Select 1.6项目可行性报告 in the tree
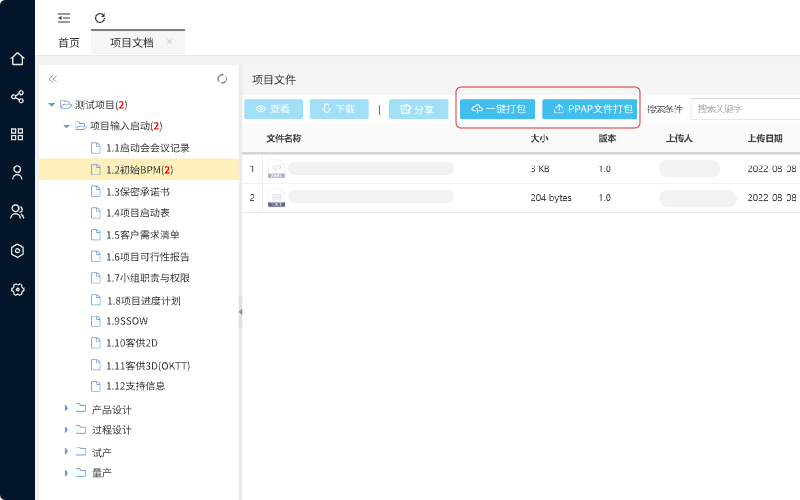 click(x=147, y=257)
